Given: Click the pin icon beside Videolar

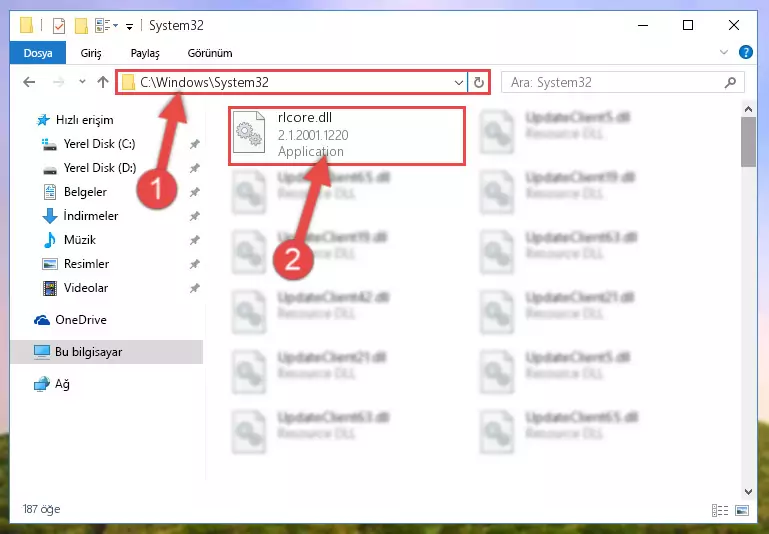Looking at the screenshot, I should pyautogui.click(x=195, y=288).
